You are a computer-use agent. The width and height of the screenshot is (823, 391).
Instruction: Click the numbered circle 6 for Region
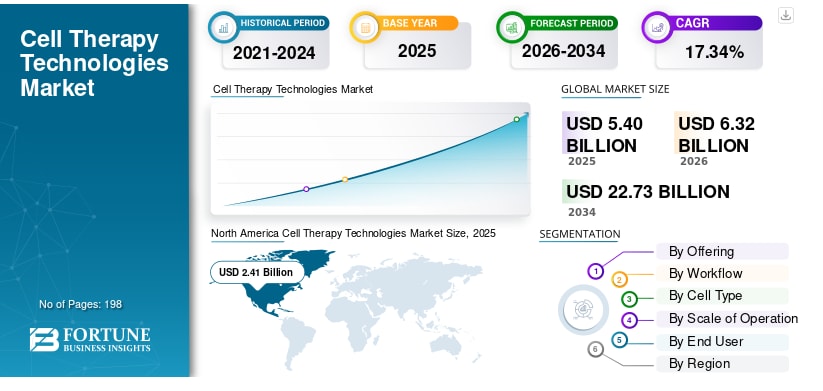point(595,349)
